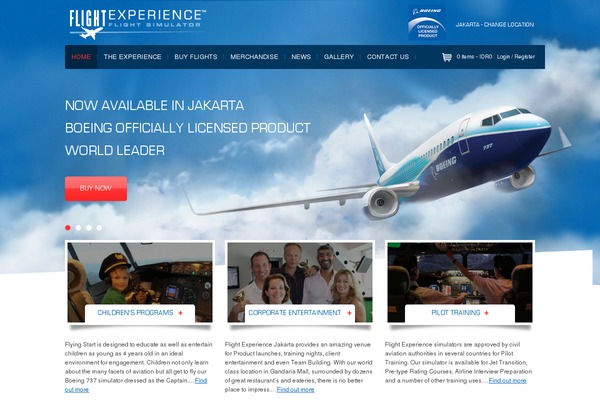Click the plus icon beside Corporate Entertainment
This screenshot has height=400, width=600.
click(349, 313)
